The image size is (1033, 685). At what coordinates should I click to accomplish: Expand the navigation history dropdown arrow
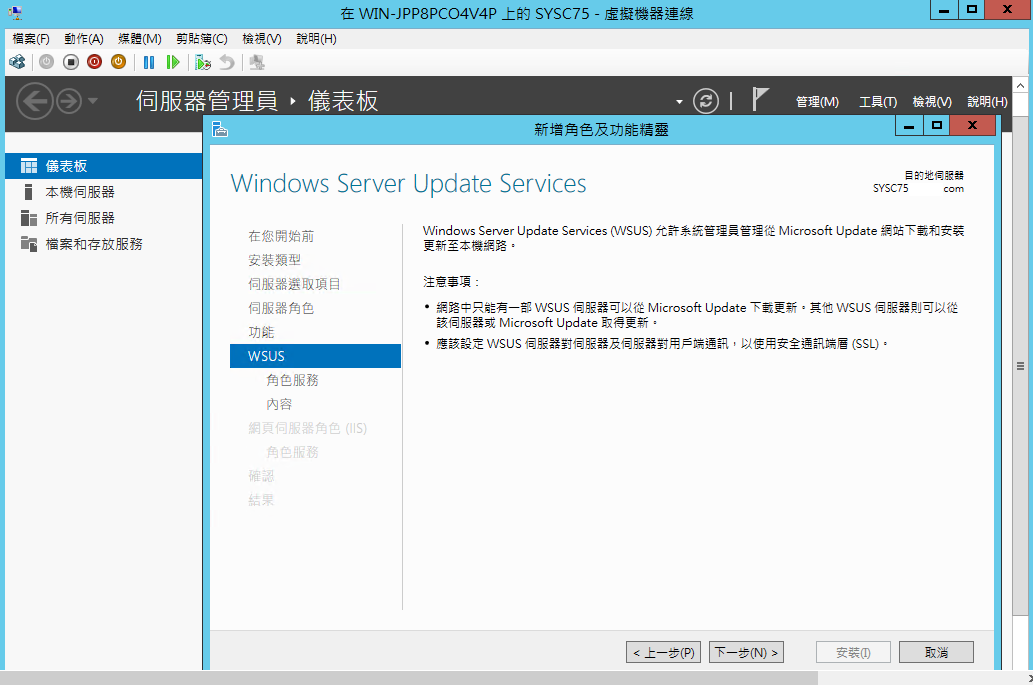(93, 101)
